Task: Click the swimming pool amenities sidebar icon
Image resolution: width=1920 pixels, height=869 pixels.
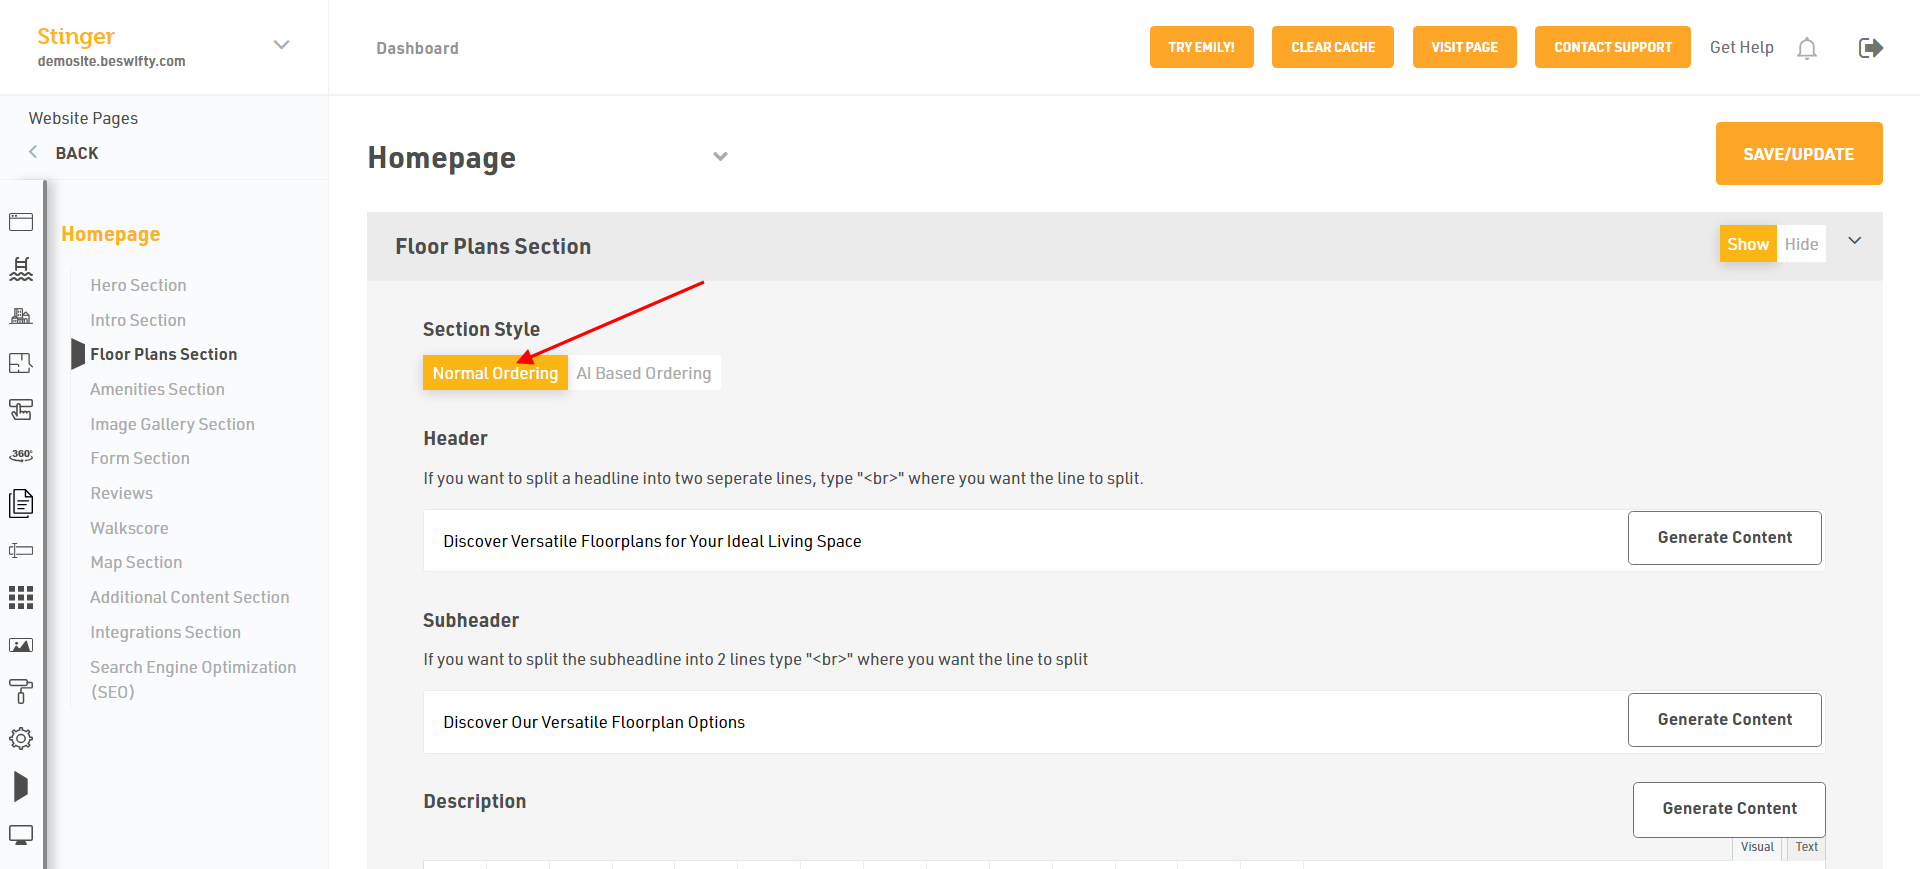Action: (21, 269)
